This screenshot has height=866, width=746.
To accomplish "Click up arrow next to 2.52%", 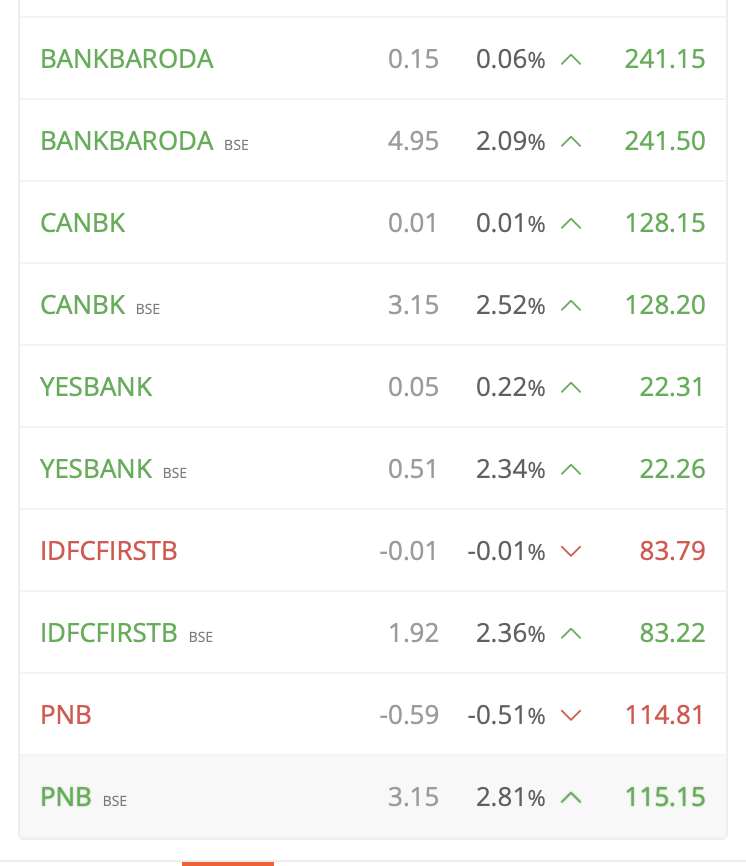I will pos(571,305).
